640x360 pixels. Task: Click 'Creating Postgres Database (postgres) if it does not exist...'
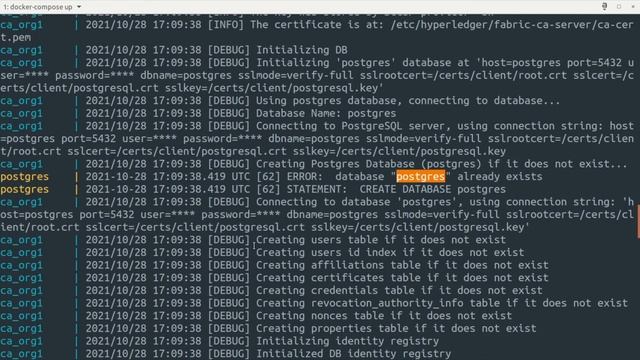[x=442, y=164]
